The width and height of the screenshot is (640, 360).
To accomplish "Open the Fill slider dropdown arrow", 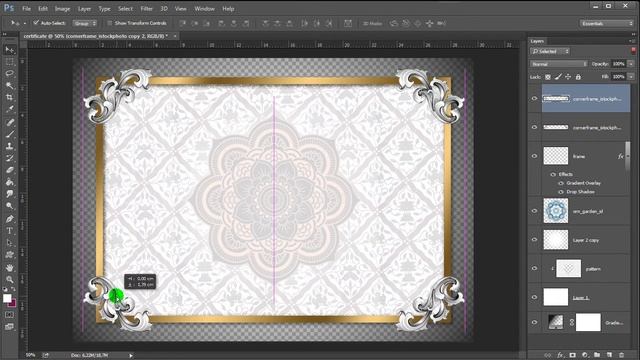I will (631, 77).
